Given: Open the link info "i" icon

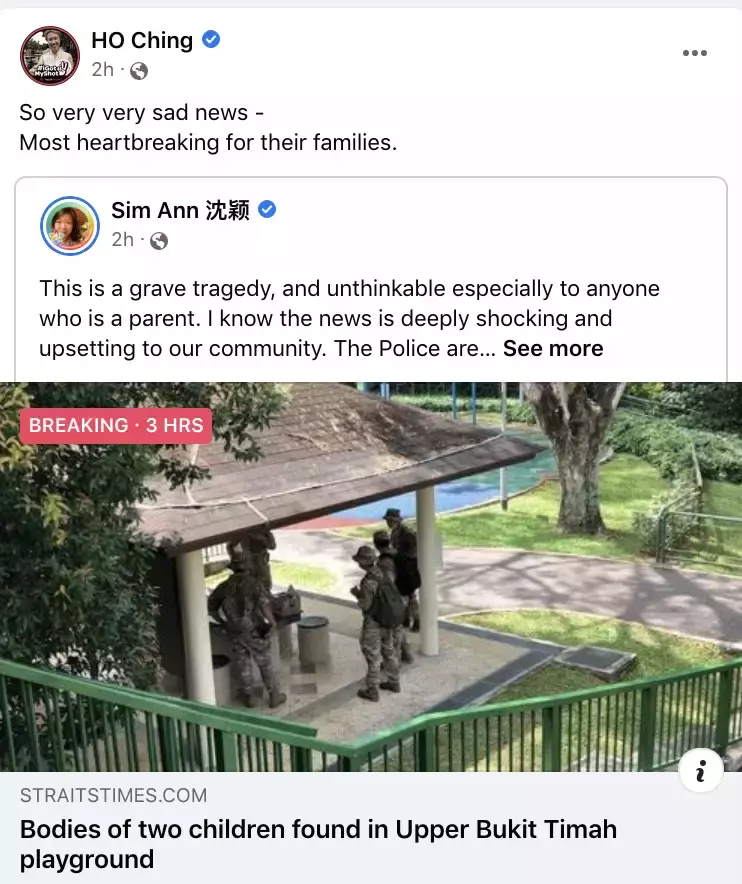Looking at the screenshot, I should pos(701,770).
